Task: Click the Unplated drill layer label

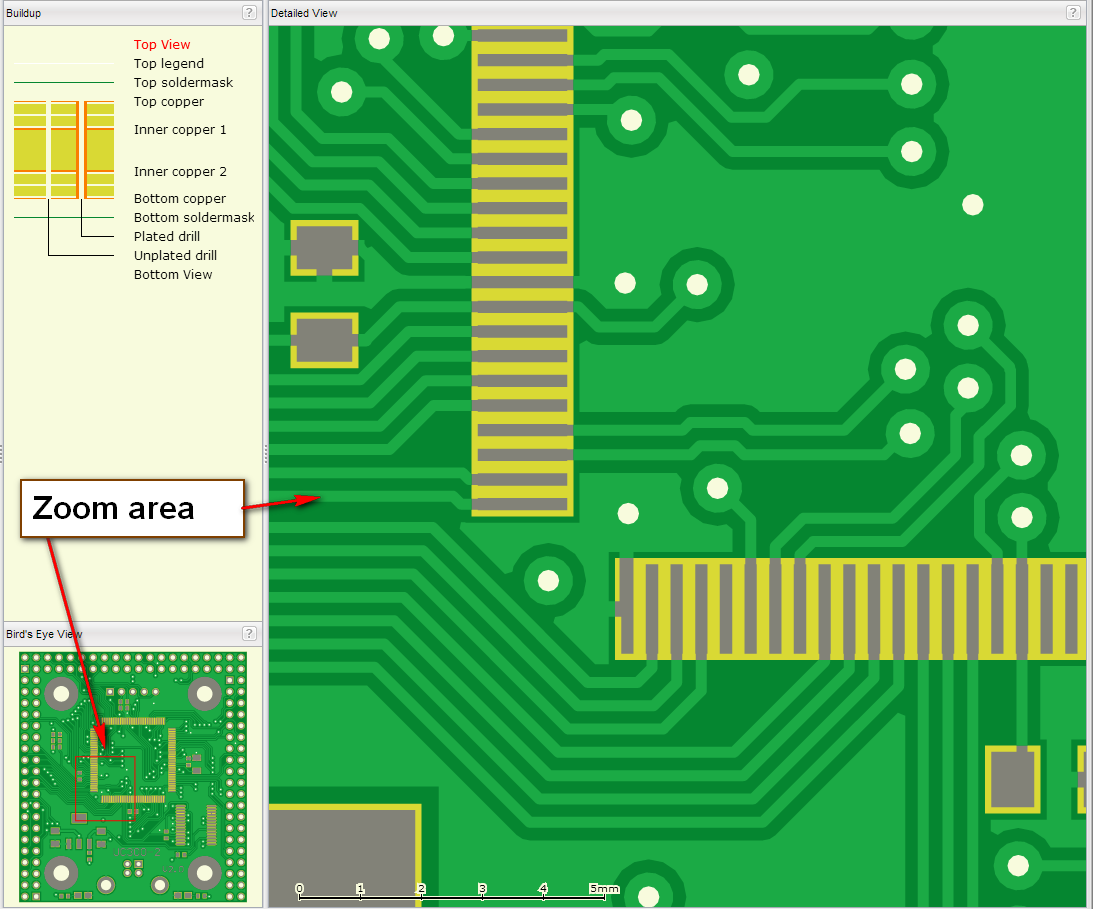Action: coord(175,256)
